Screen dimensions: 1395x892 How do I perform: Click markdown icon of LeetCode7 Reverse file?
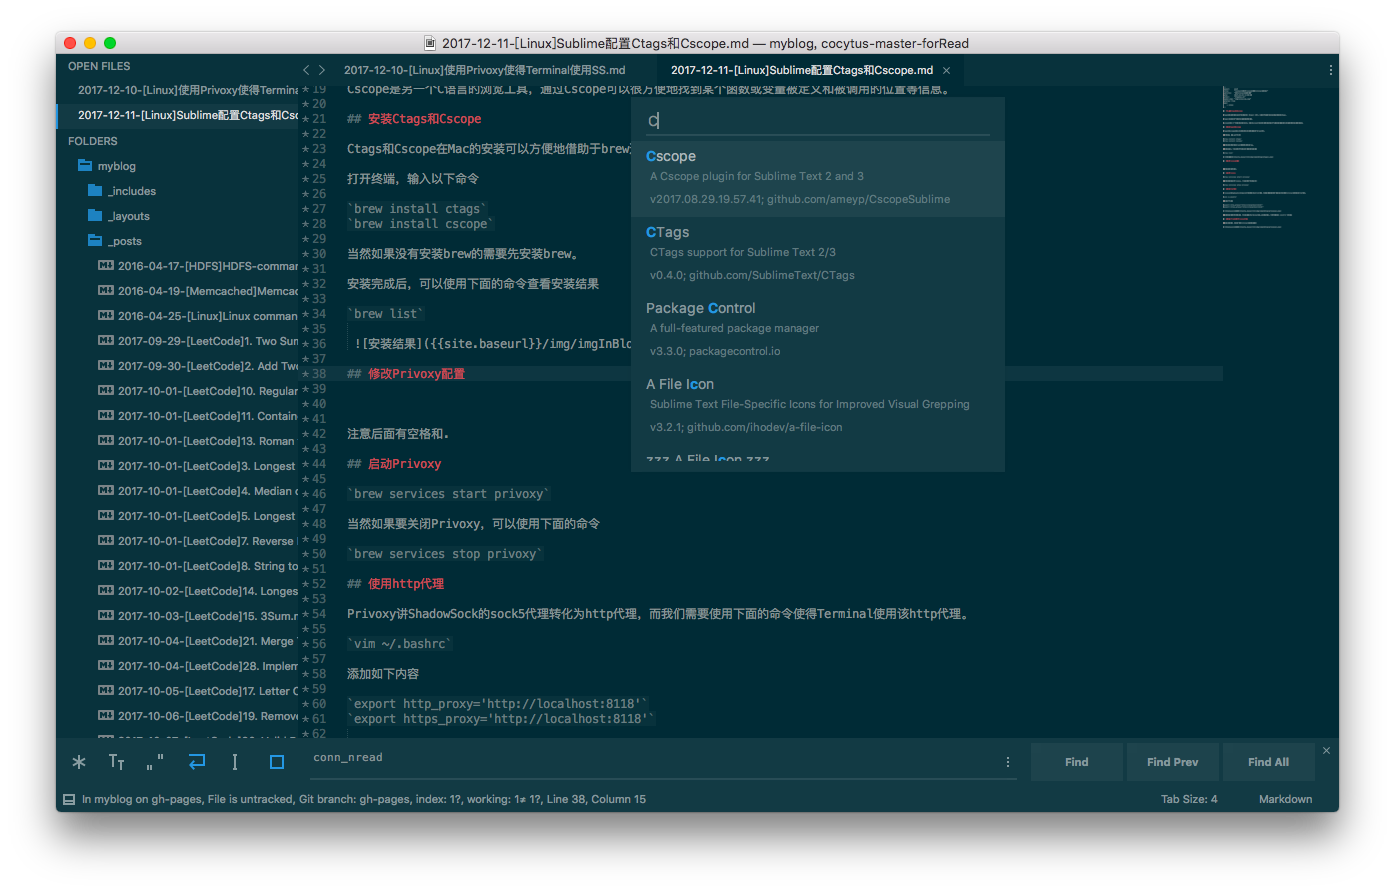pos(106,541)
